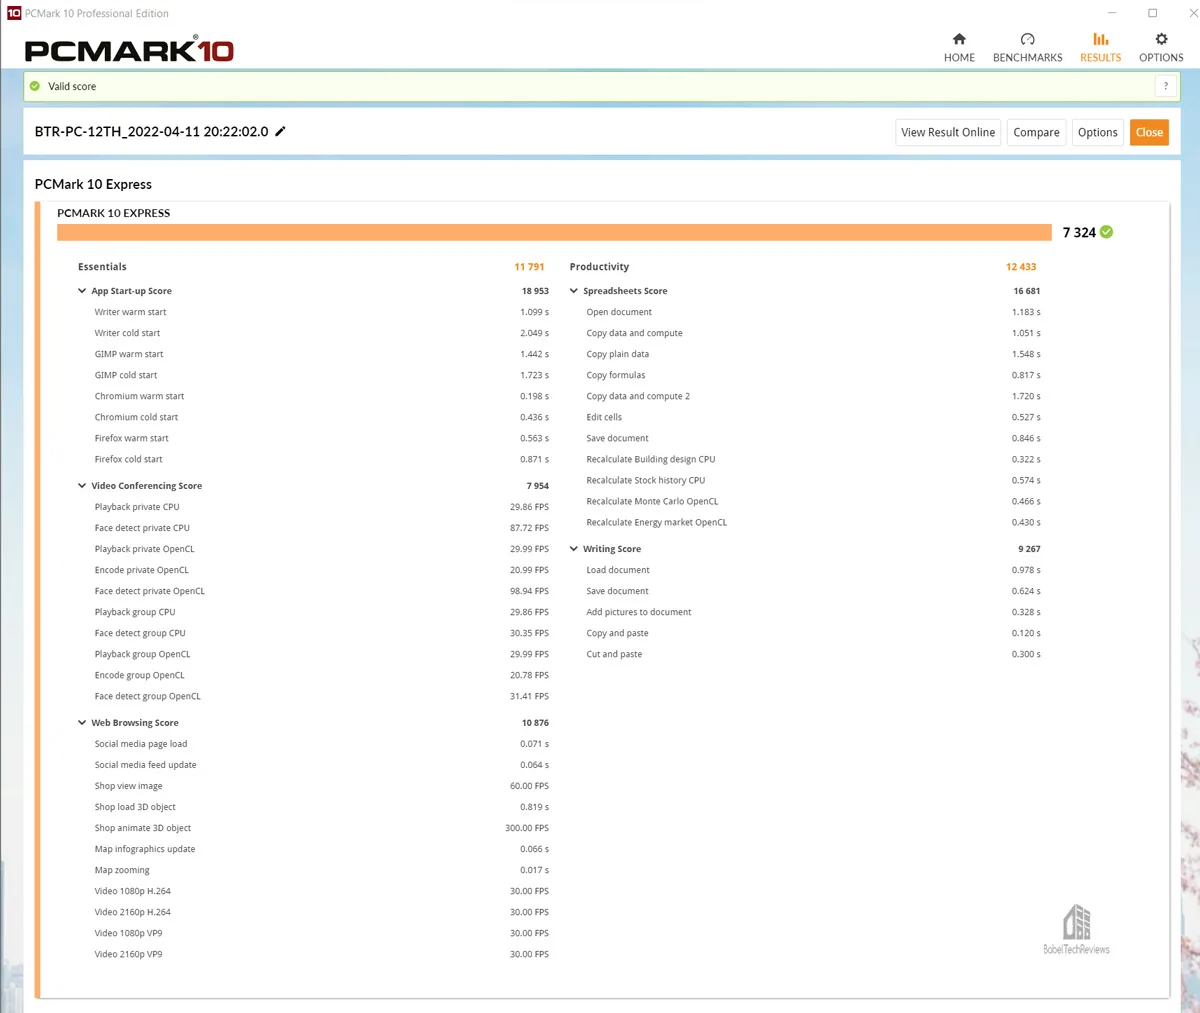Image resolution: width=1200 pixels, height=1013 pixels.
Task: Click the Compare button
Action: tap(1036, 132)
